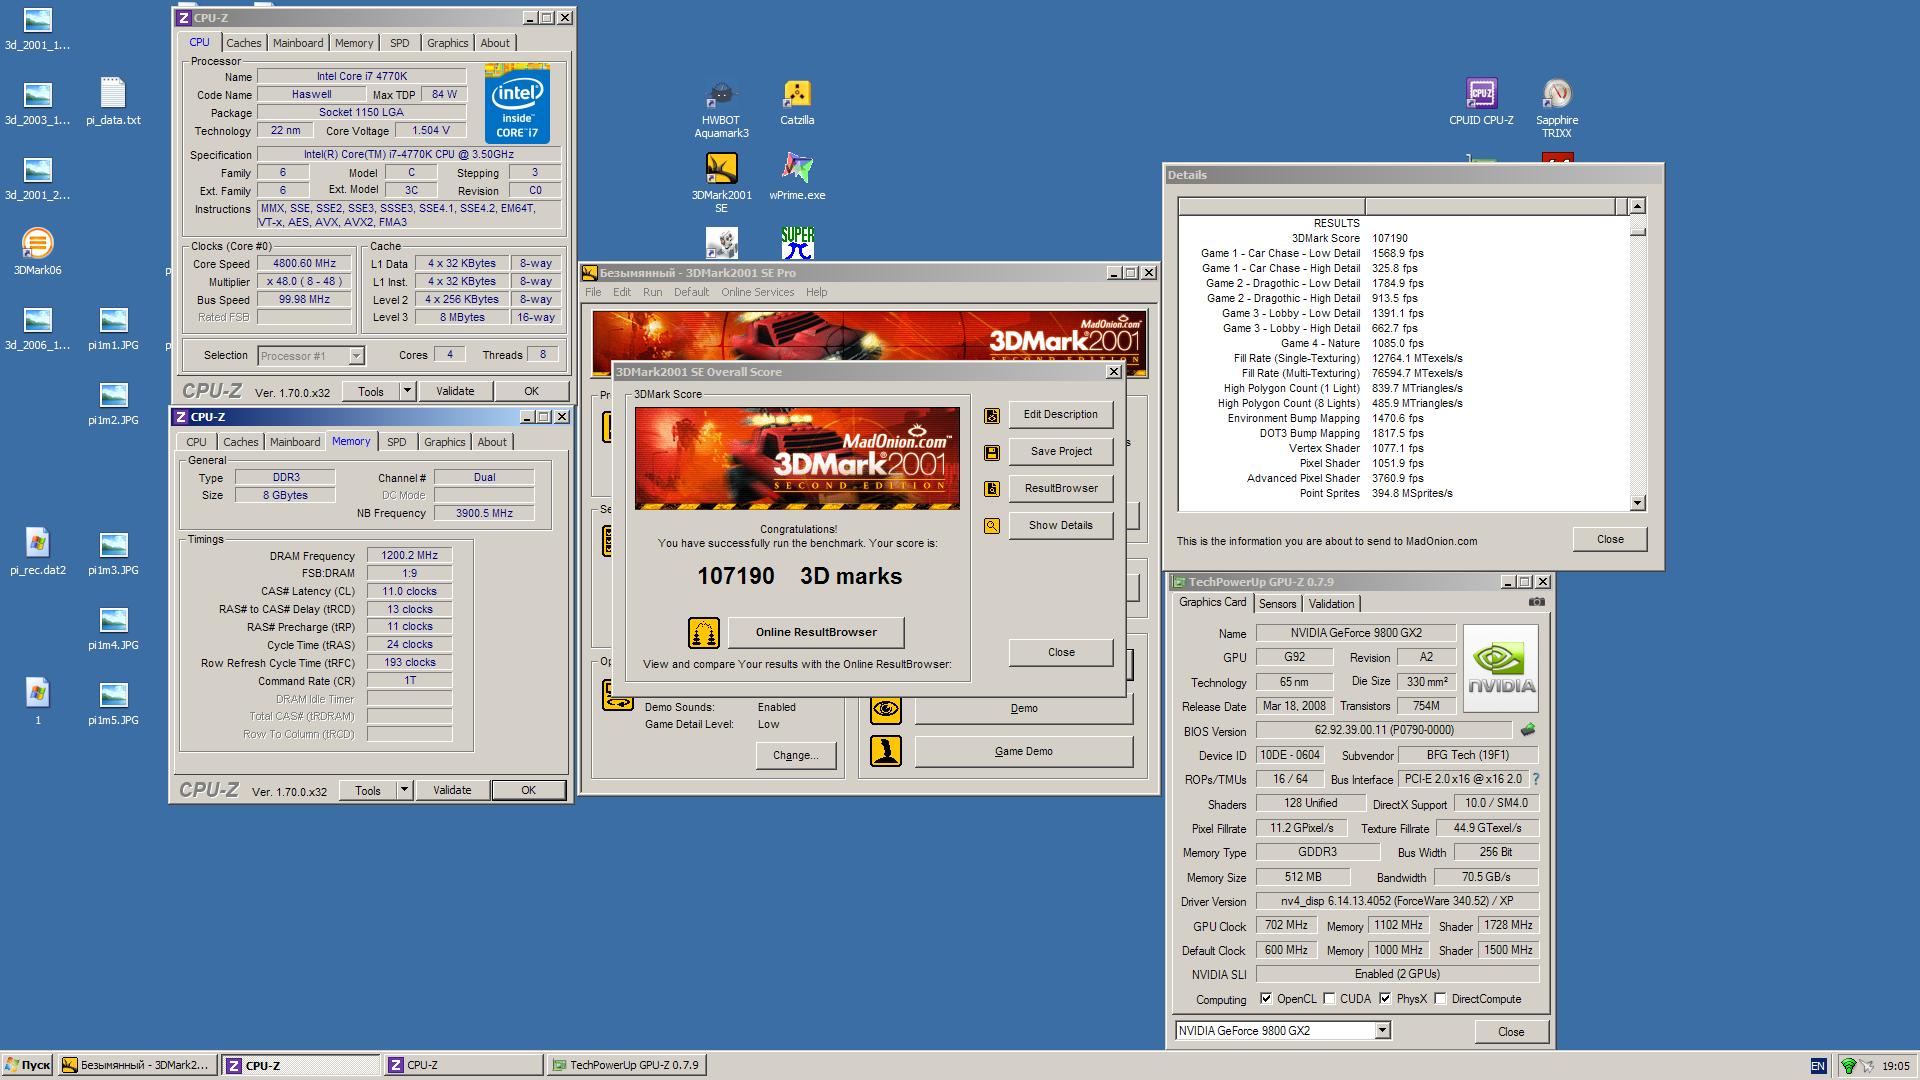The image size is (1920, 1080).
Task: Click Game Demo button
Action: pos(1023,752)
